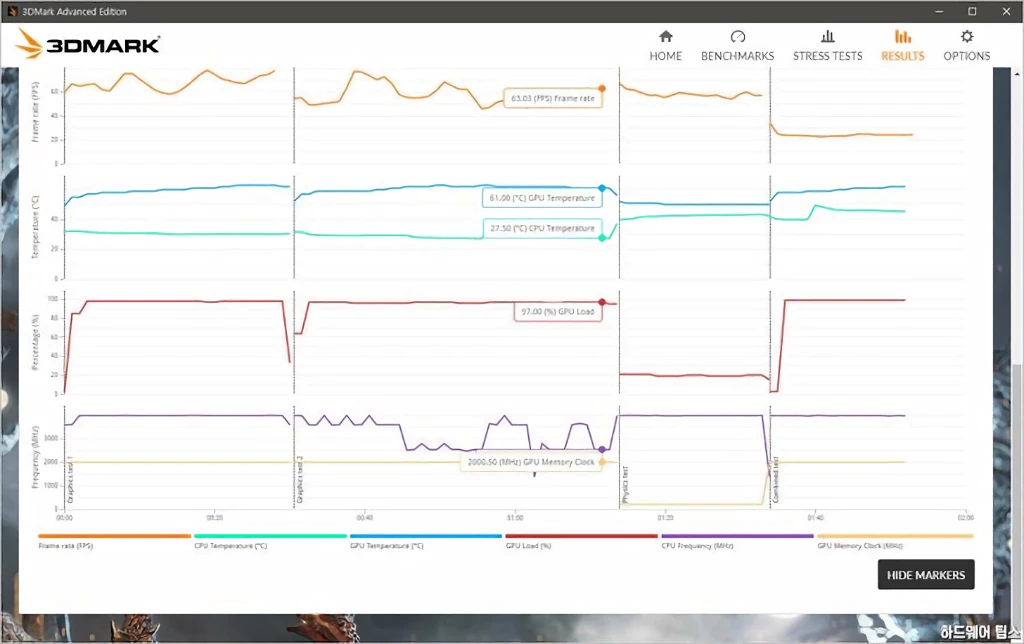Click the red GPU load data point
Screen dimensions: 1024x644
coord(602,302)
